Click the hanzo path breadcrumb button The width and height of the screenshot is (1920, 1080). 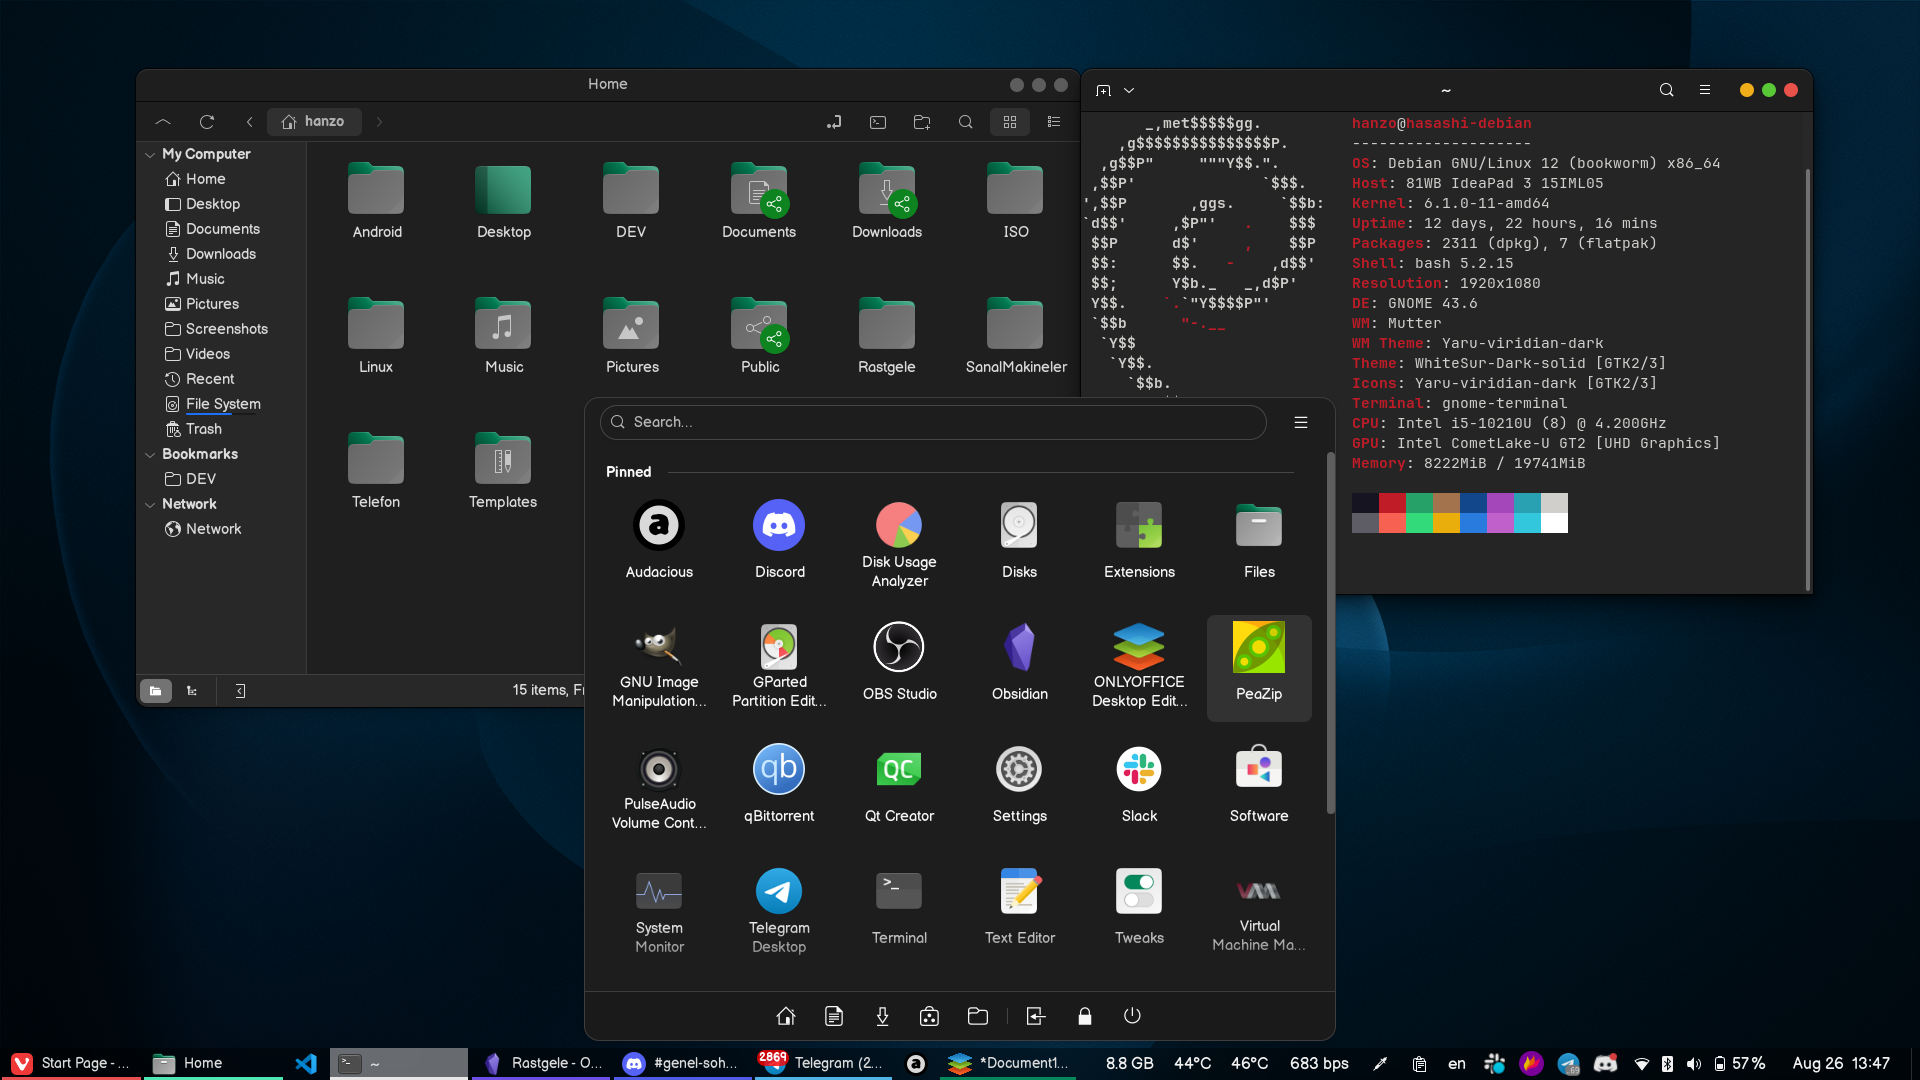[x=313, y=122]
